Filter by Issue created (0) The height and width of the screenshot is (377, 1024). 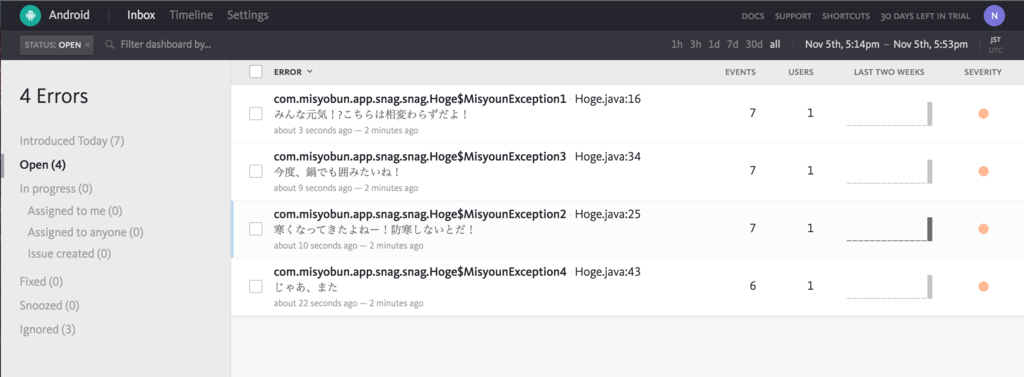69,254
